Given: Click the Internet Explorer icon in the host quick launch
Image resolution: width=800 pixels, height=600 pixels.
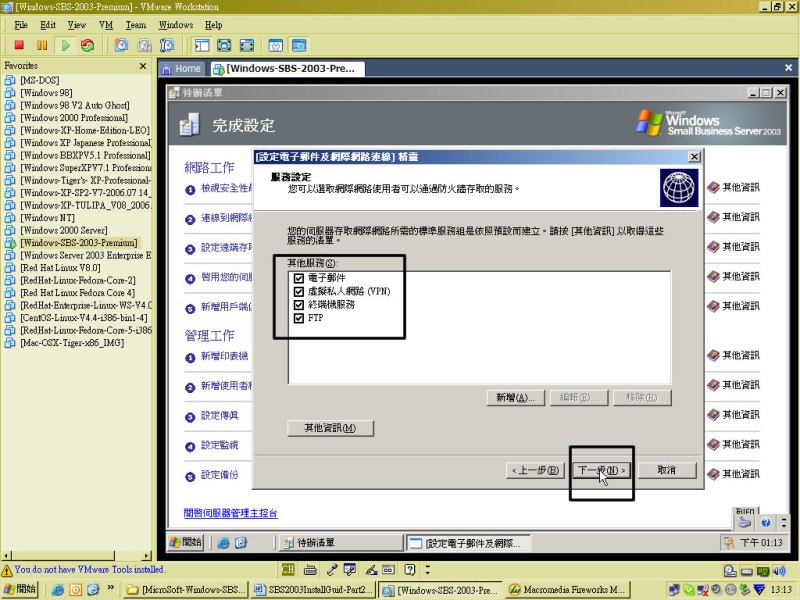Looking at the screenshot, I should click(x=58, y=590).
